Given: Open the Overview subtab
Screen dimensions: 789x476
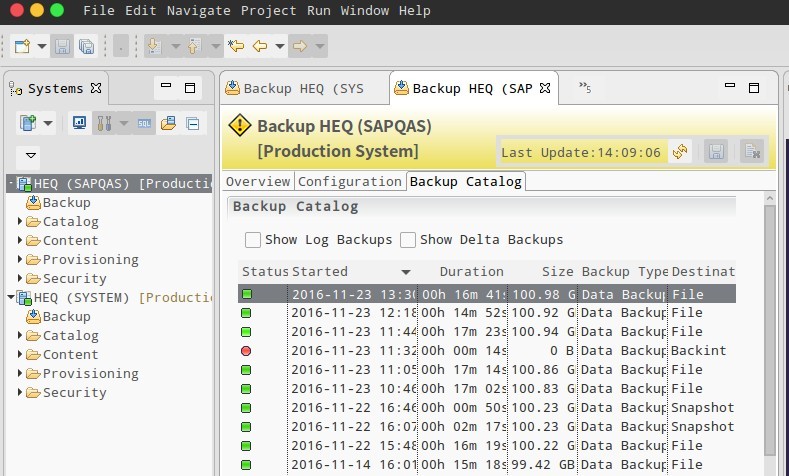Looking at the screenshot, I should click(x=258, y=182).
